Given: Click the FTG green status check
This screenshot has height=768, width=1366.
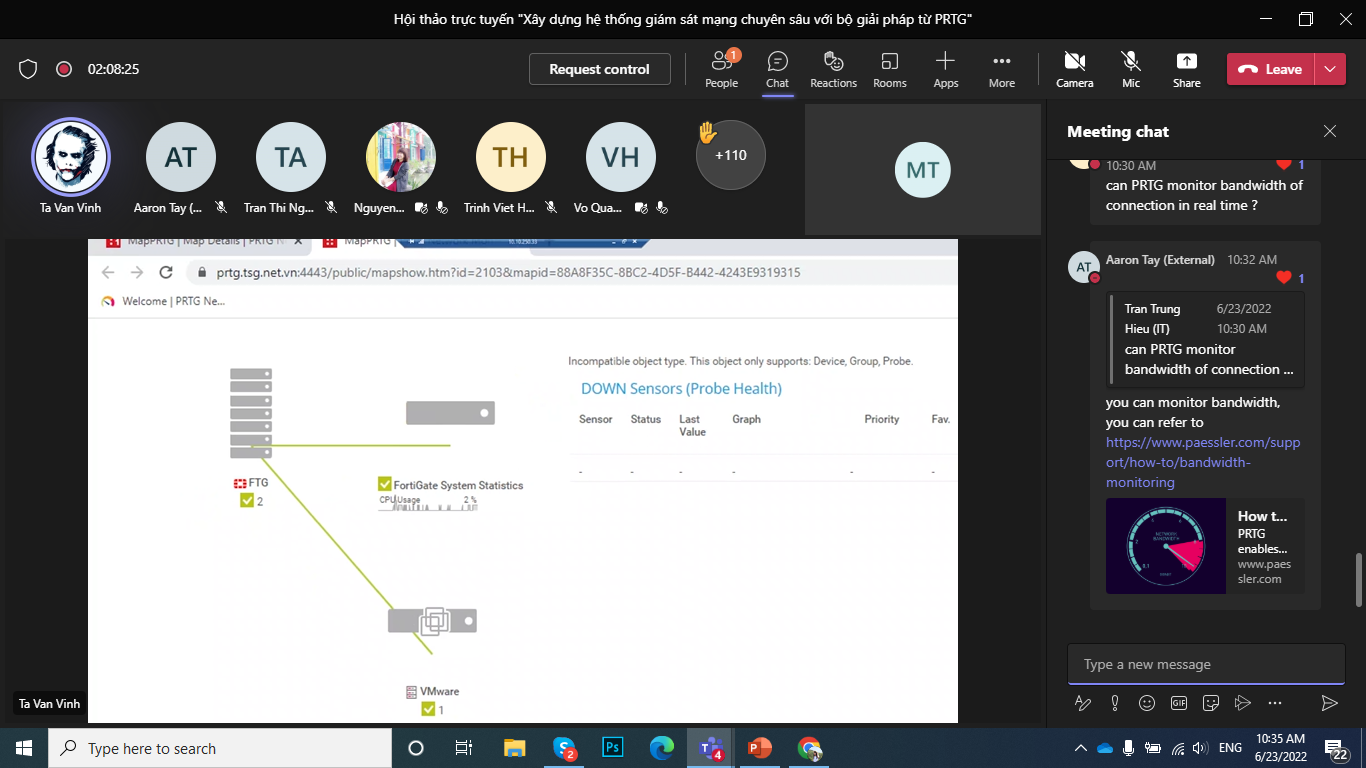Looking at the screenshot, I should click(247, 500).
